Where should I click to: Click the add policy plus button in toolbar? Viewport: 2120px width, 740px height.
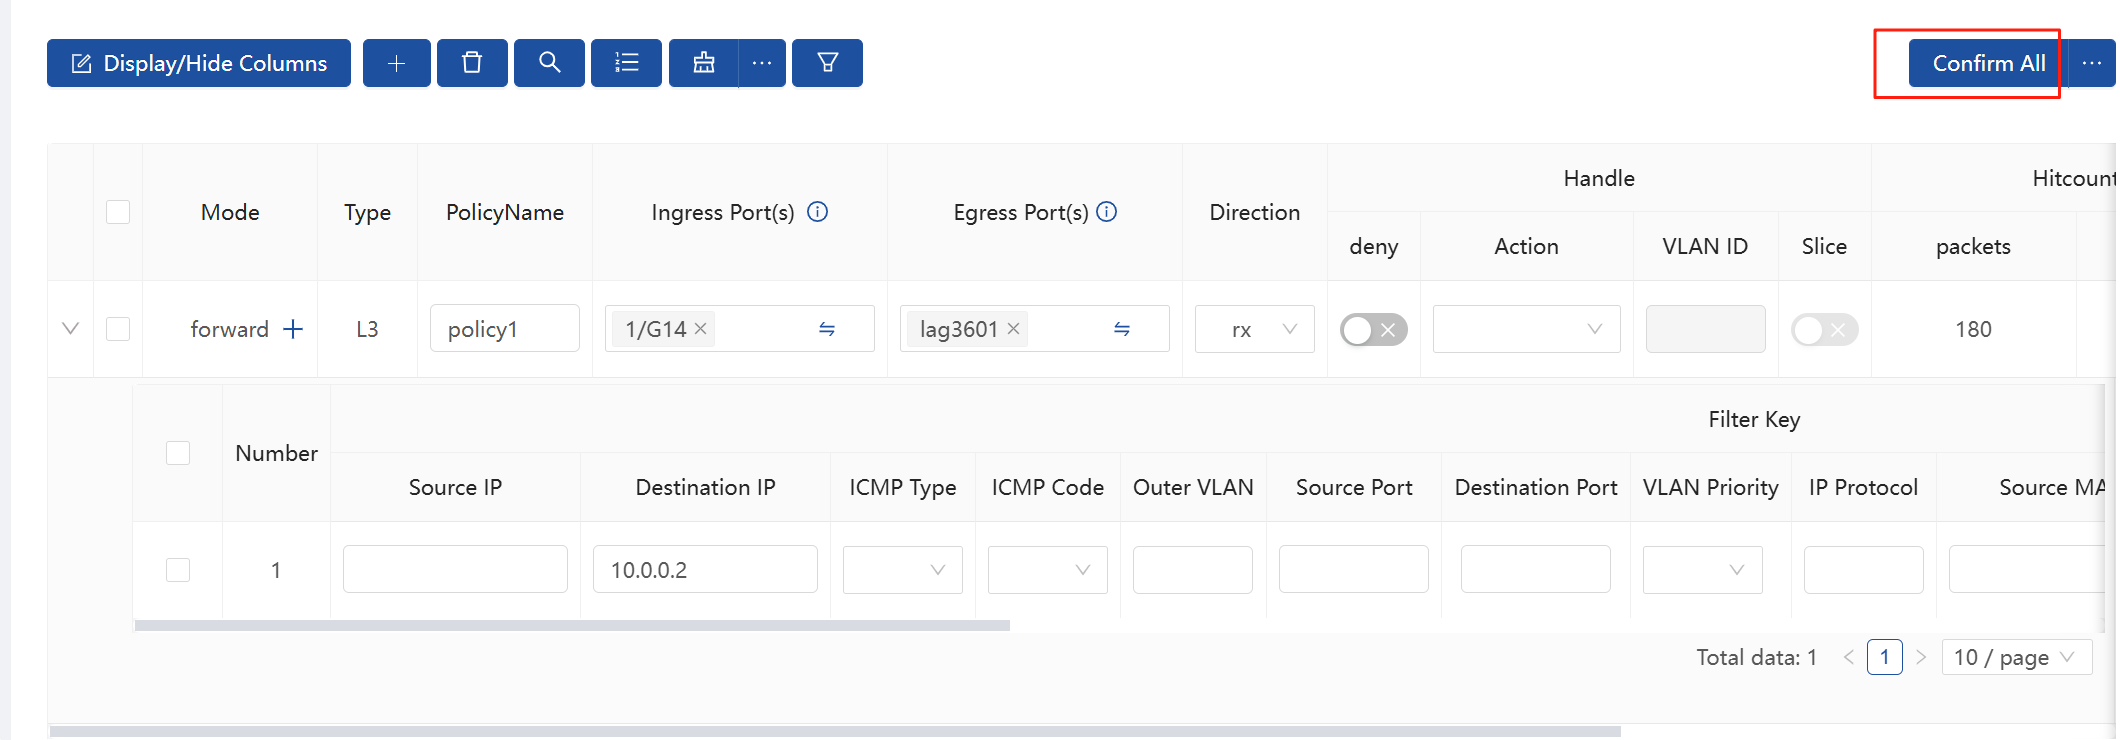click(x=396, y=63)
